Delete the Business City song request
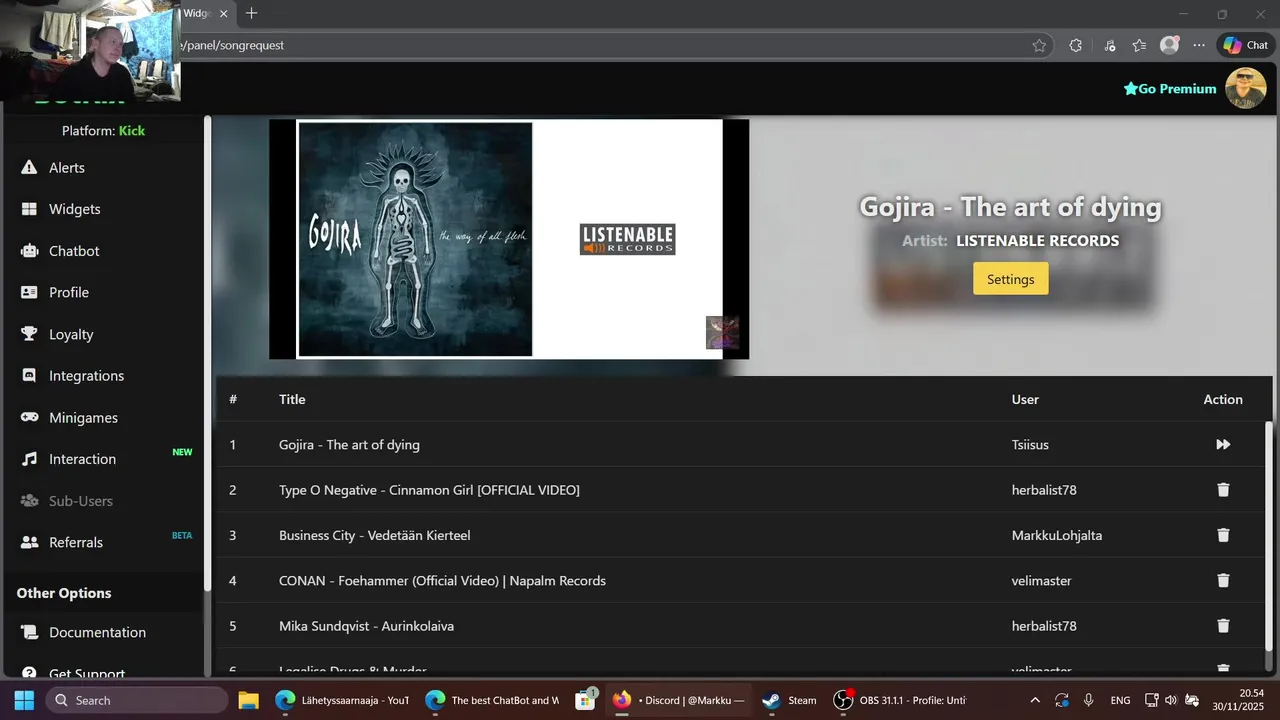Screen dimensions: 1280x720 click(x=1223, y=535)
